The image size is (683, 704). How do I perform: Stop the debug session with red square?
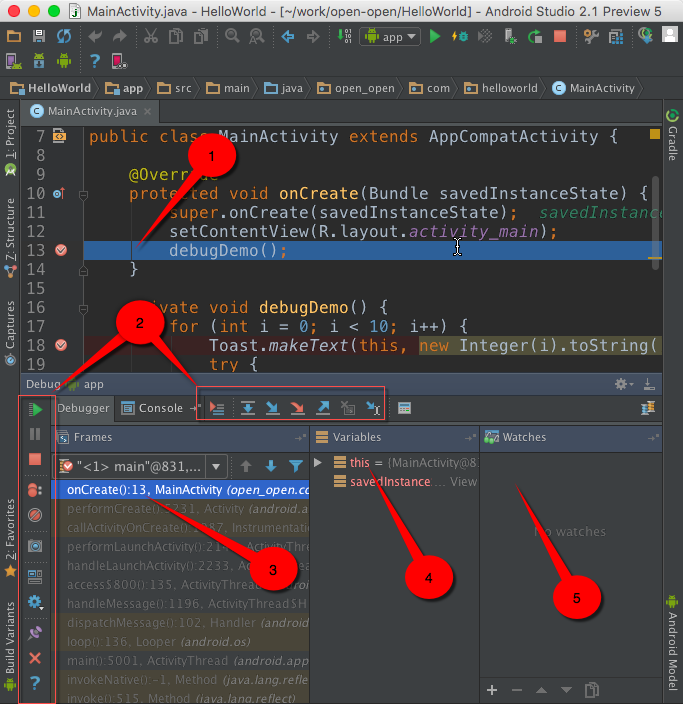[35, 459]
